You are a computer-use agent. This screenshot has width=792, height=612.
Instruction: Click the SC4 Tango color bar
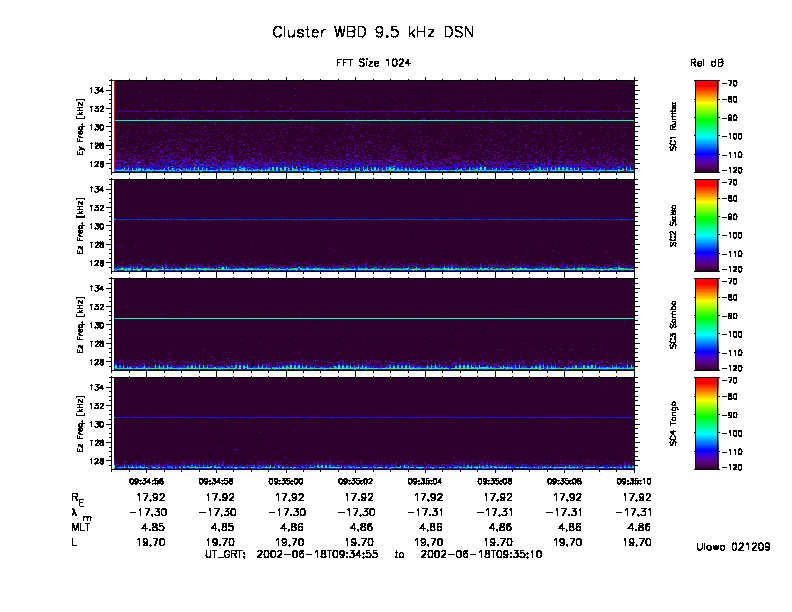[706, 423]
